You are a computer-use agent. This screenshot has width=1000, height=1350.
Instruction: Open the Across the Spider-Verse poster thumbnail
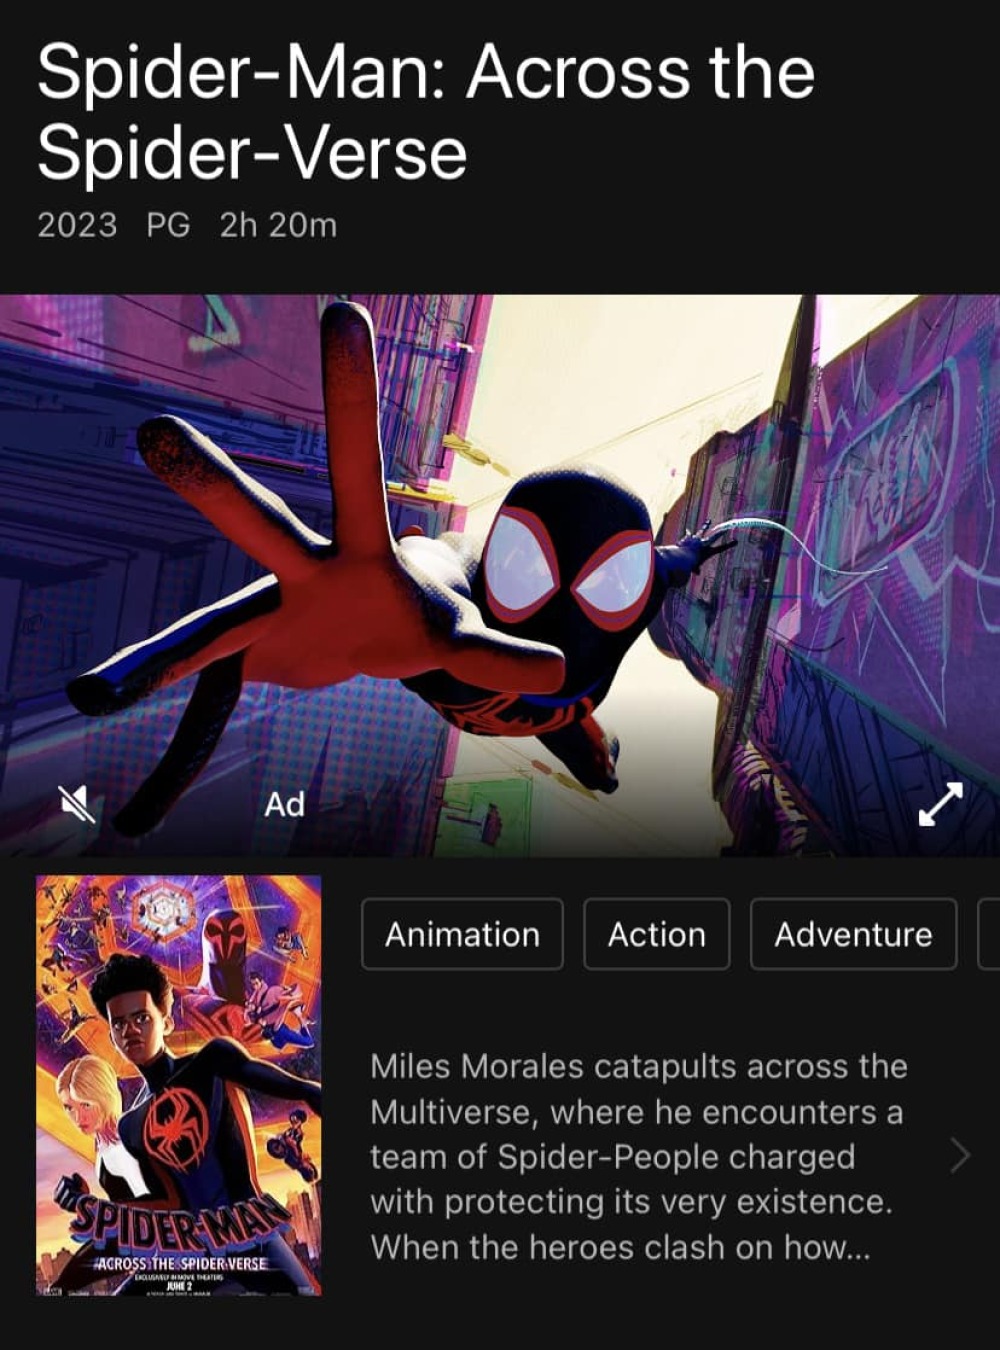[179, 1085]
